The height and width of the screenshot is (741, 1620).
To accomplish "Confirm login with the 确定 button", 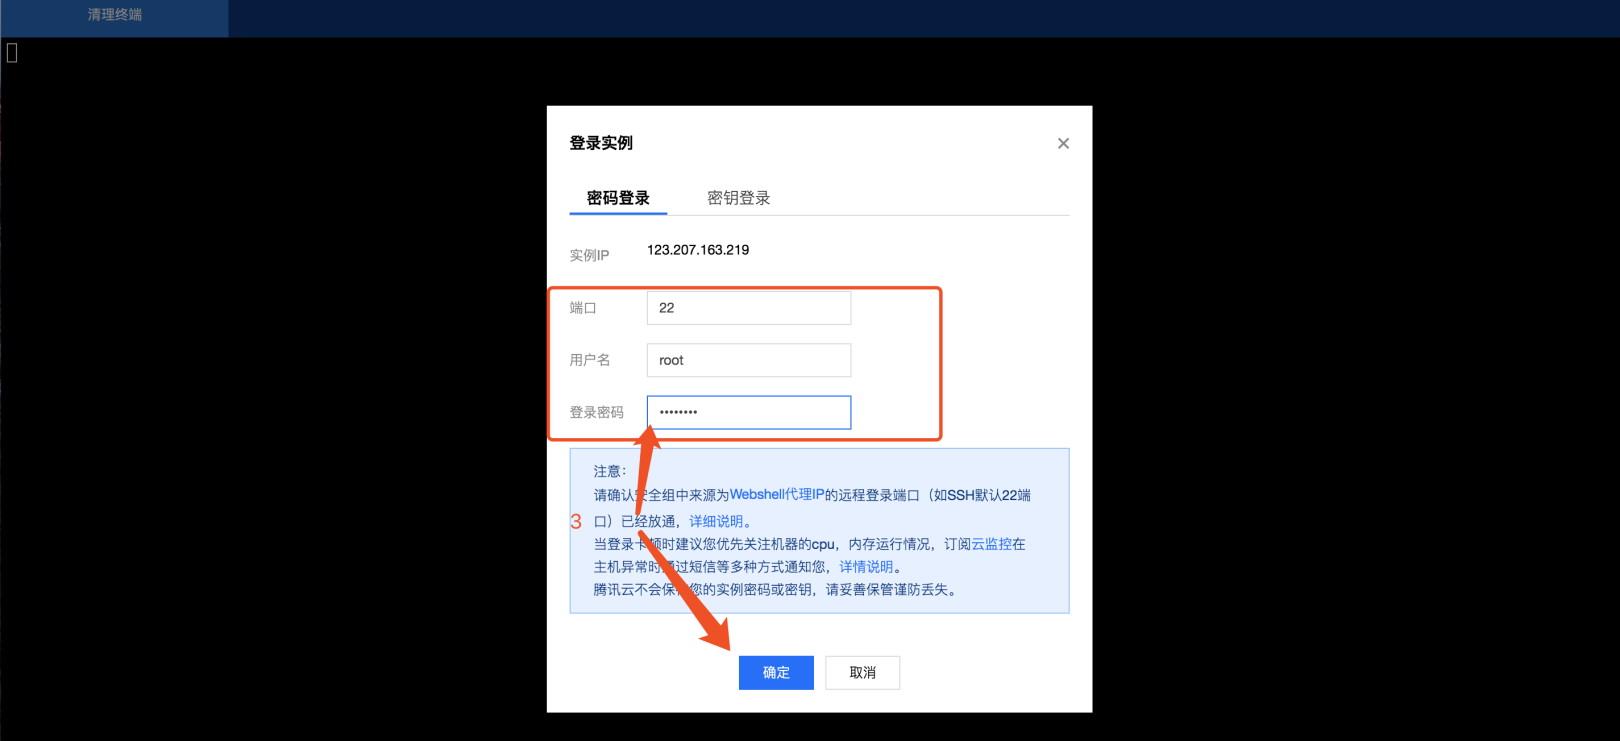I will point(776,673).
